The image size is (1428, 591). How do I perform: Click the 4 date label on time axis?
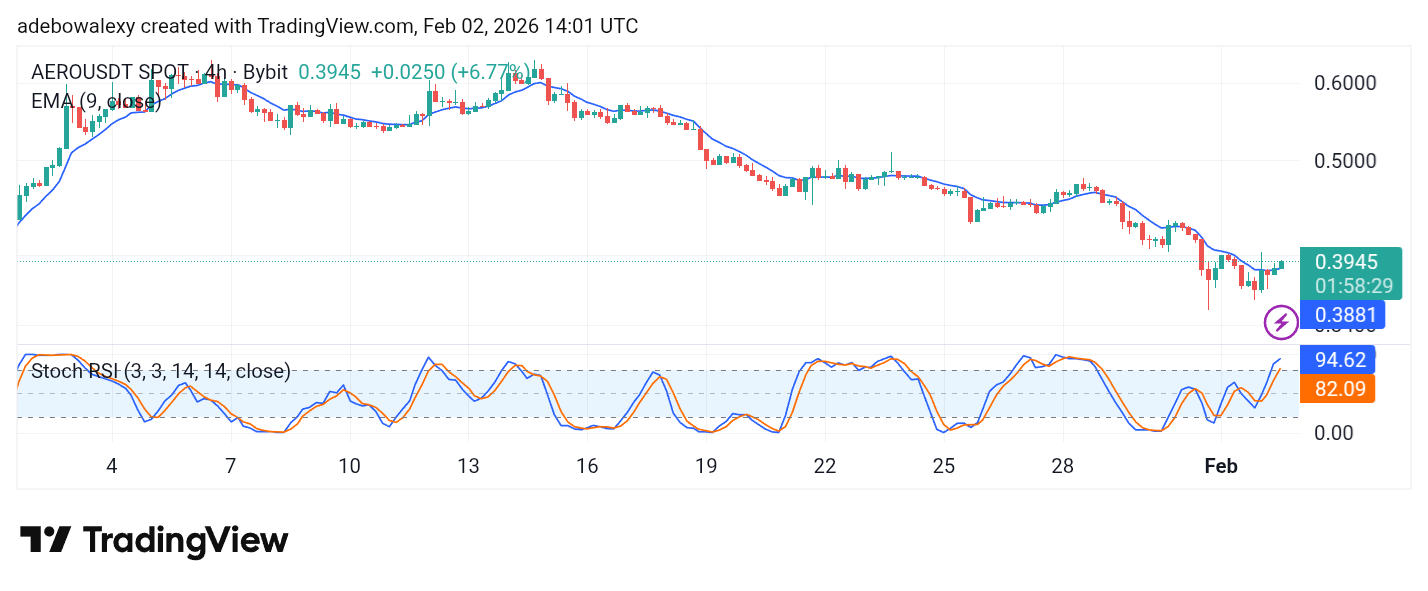(x=111, y=466)
